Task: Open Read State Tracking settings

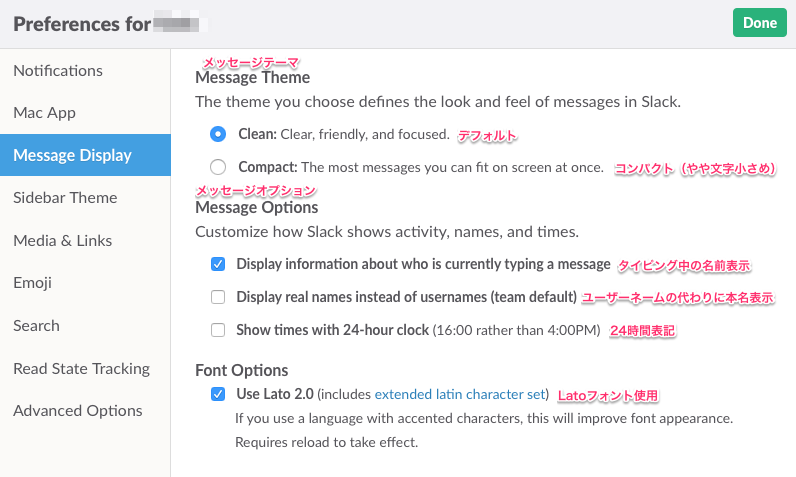Action: (81, 368)
